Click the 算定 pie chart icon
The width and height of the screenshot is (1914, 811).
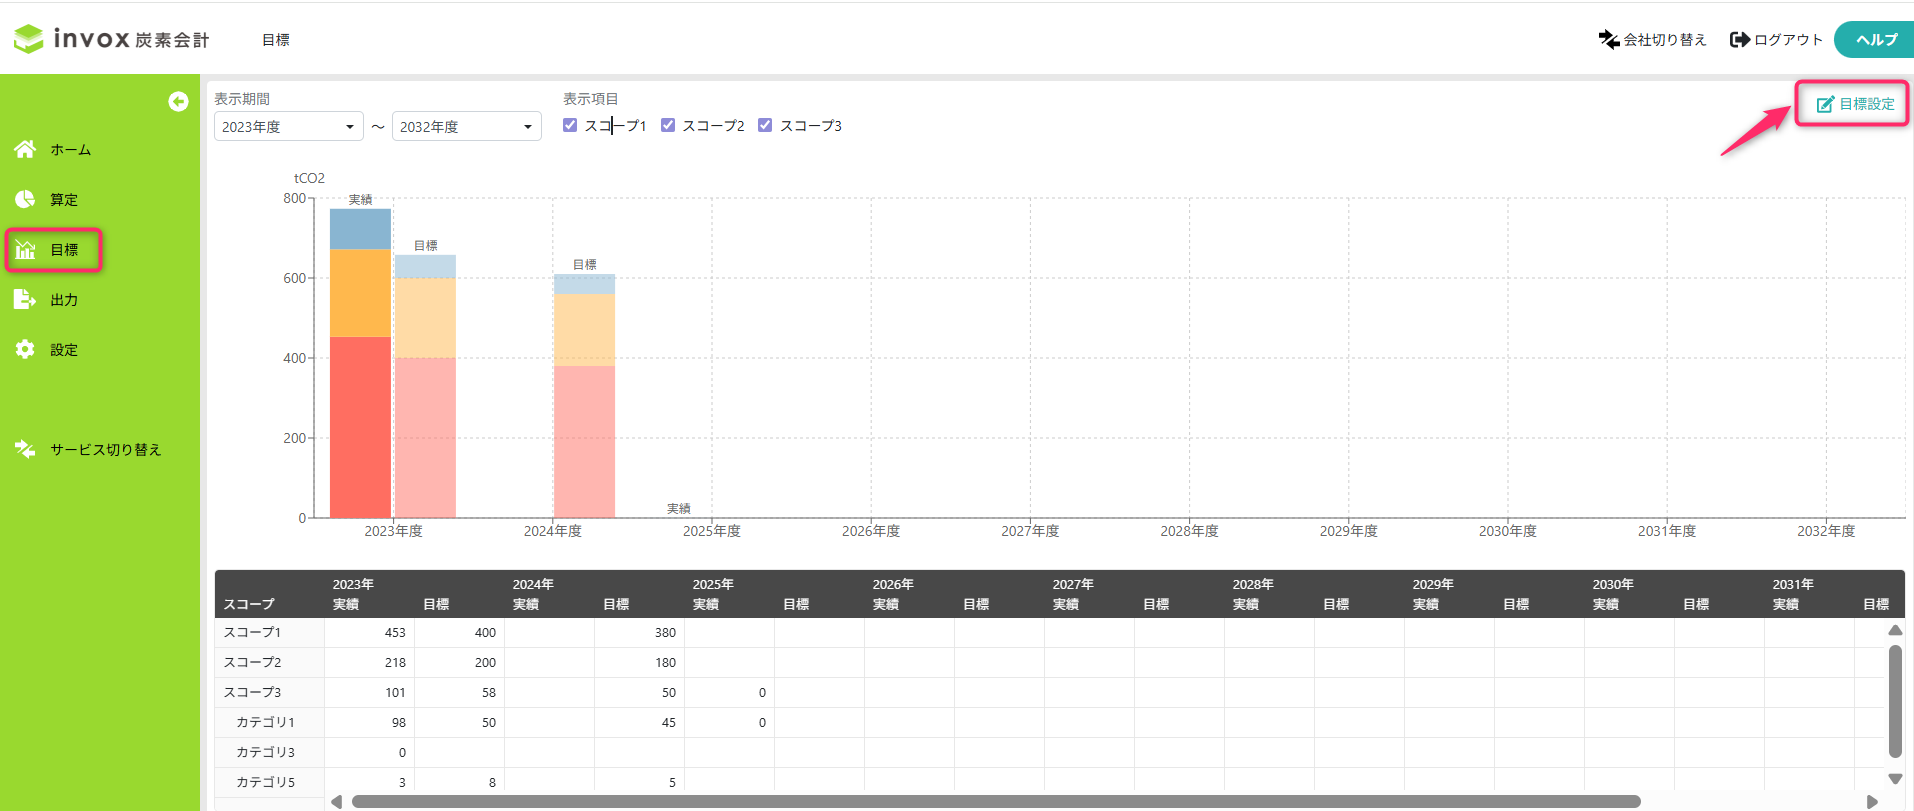(x=25, y=199)
